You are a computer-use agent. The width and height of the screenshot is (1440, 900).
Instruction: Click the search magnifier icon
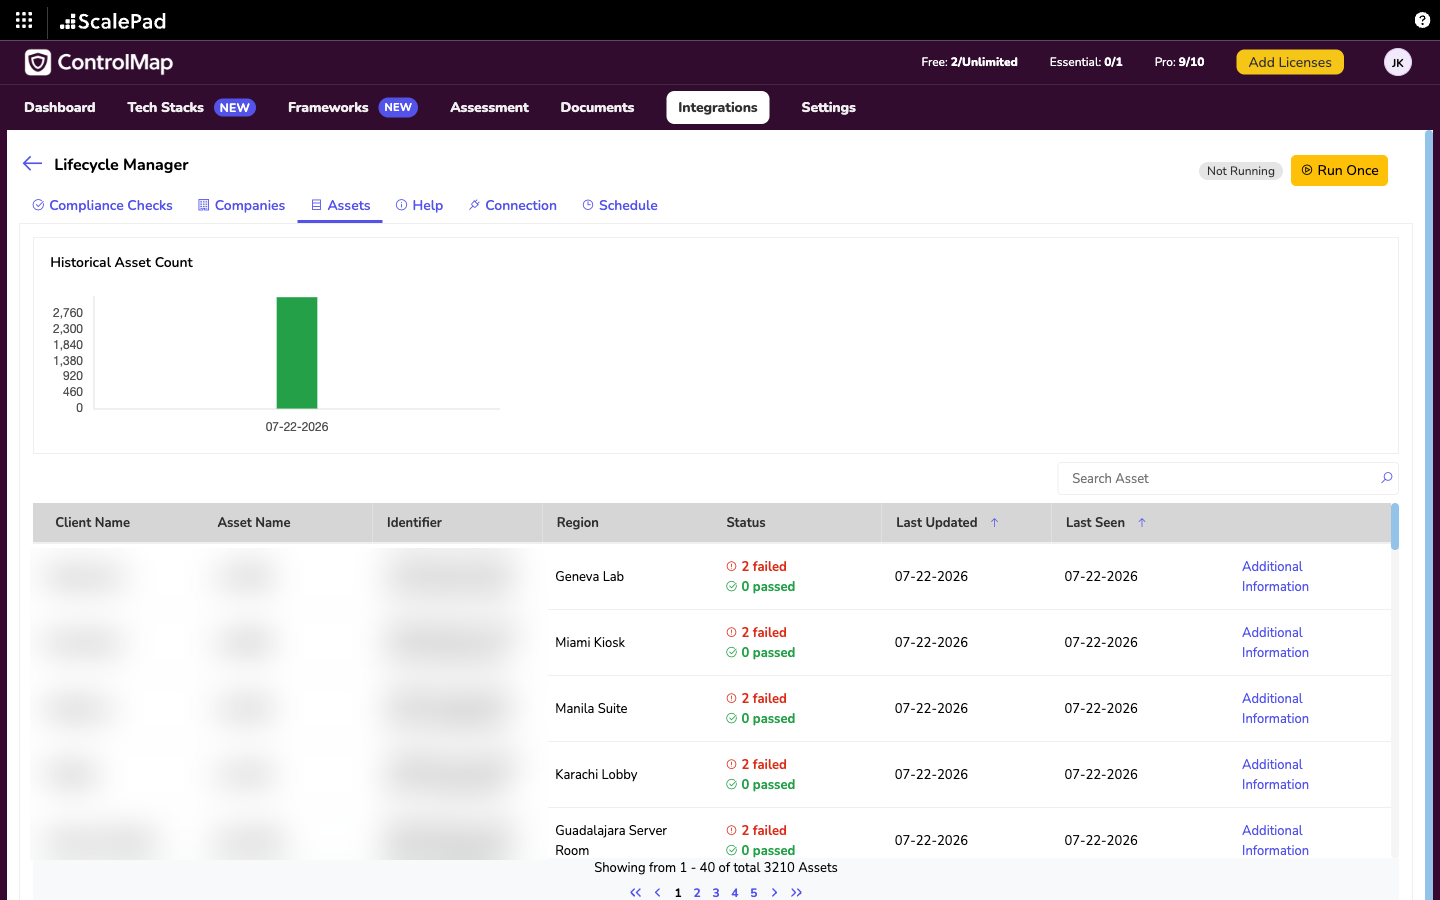1386,478
